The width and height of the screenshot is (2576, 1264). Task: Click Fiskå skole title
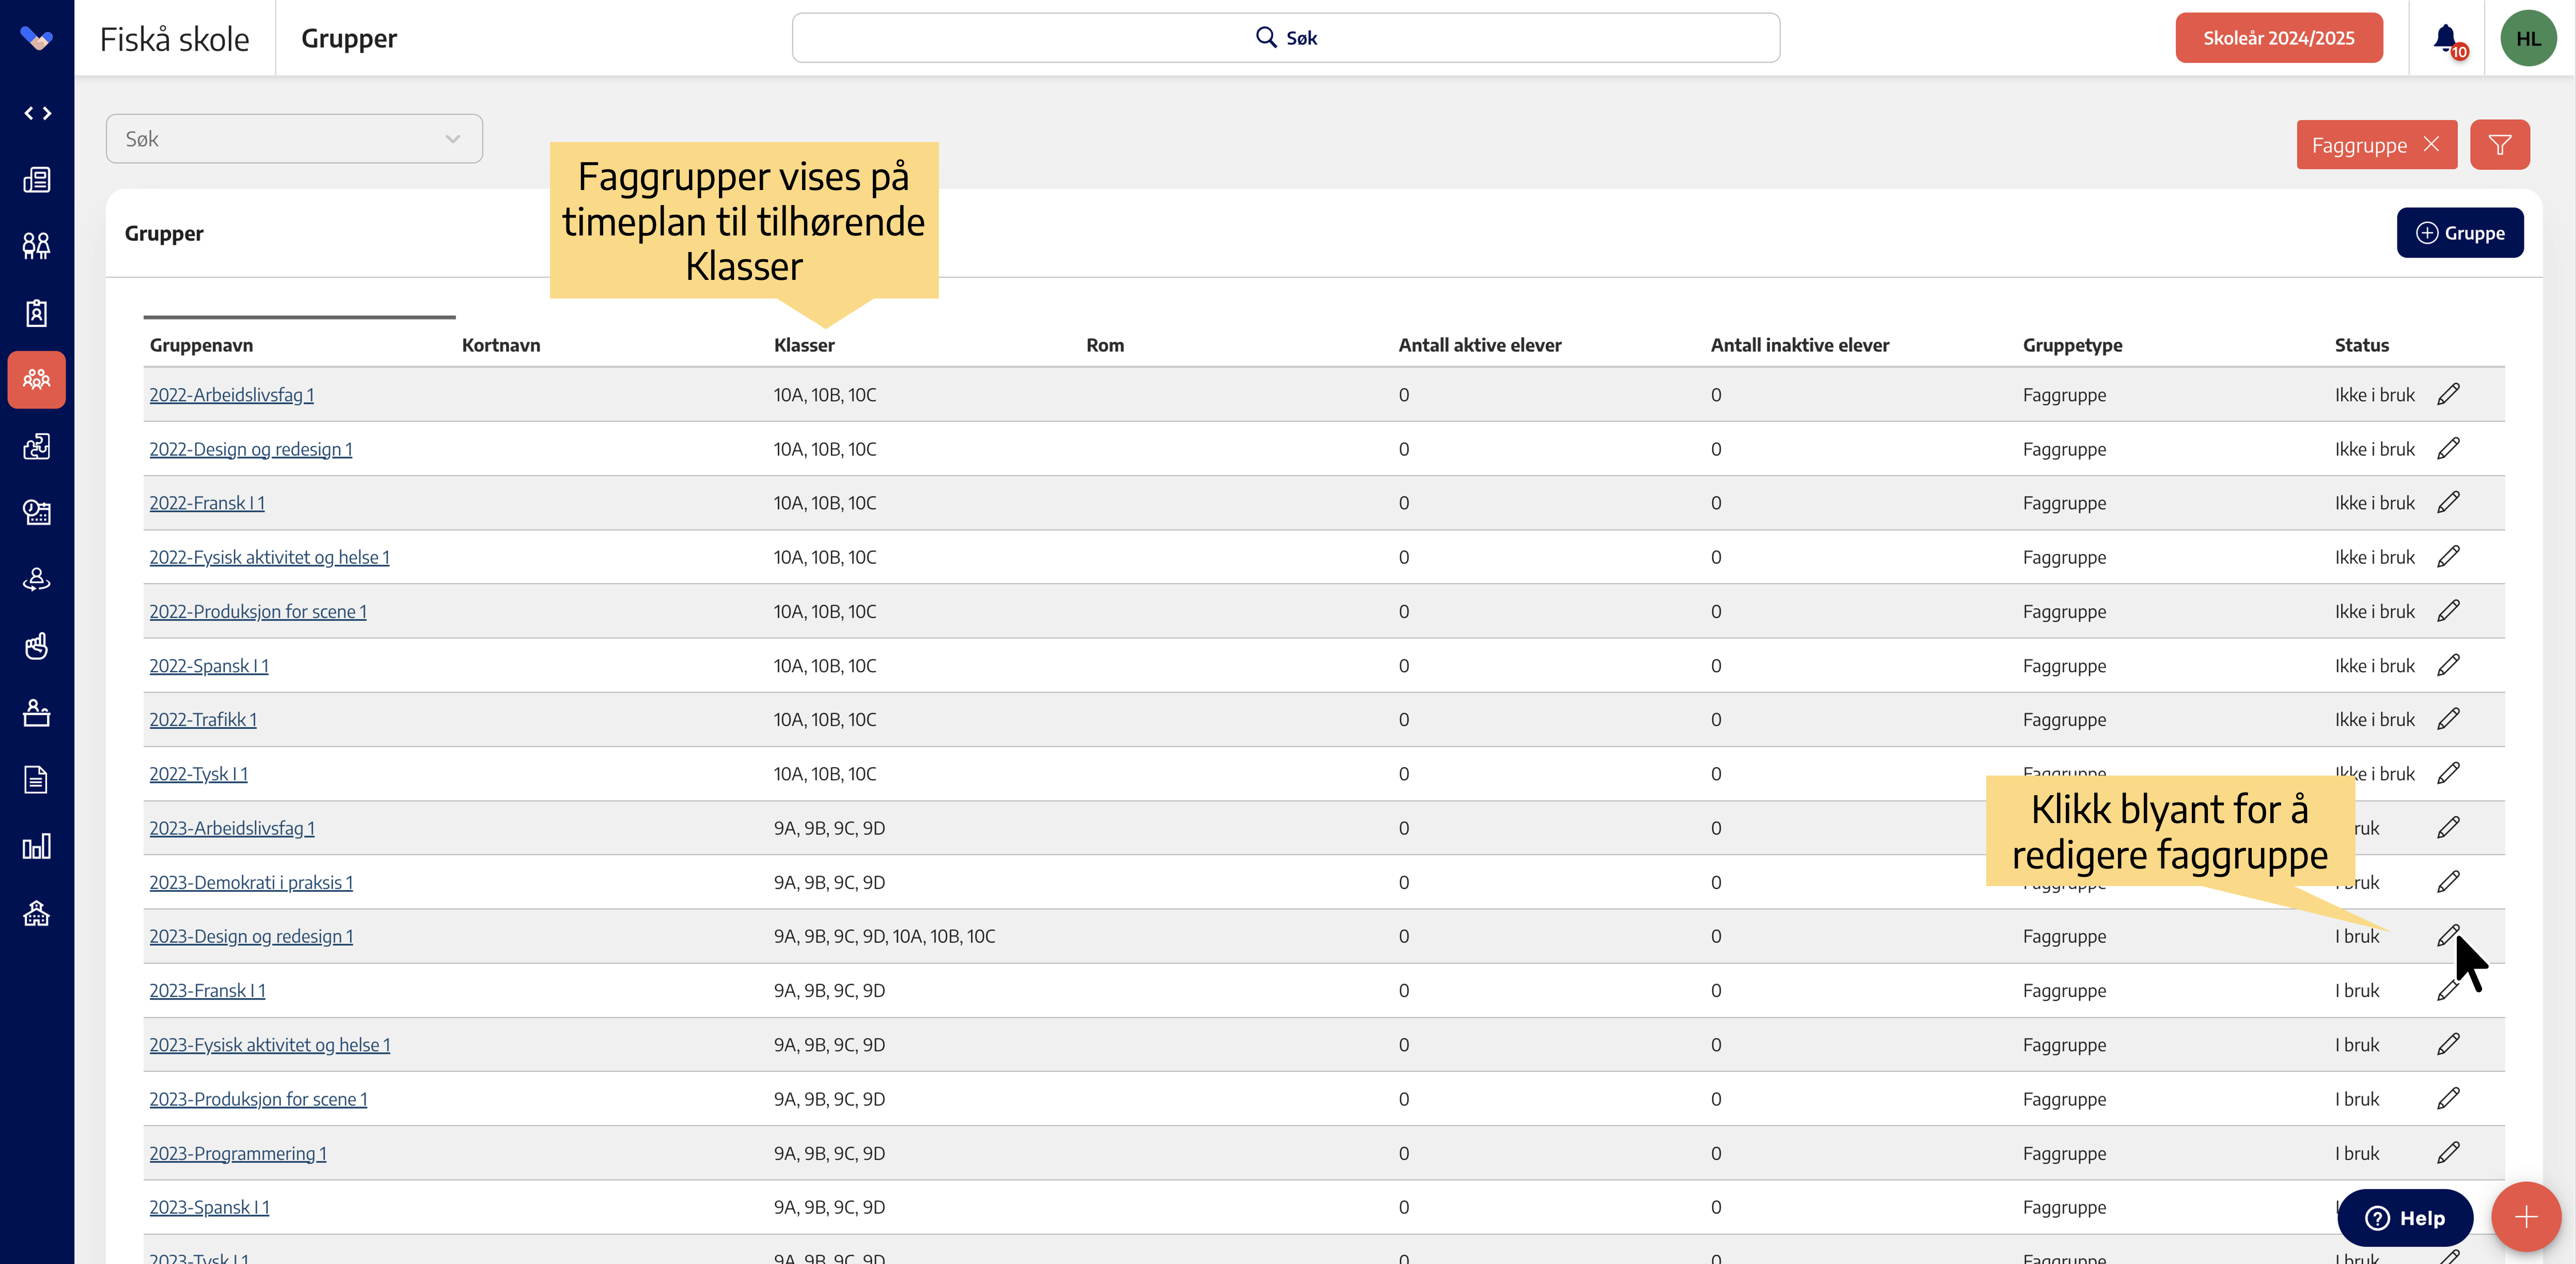tap(174, 39)
